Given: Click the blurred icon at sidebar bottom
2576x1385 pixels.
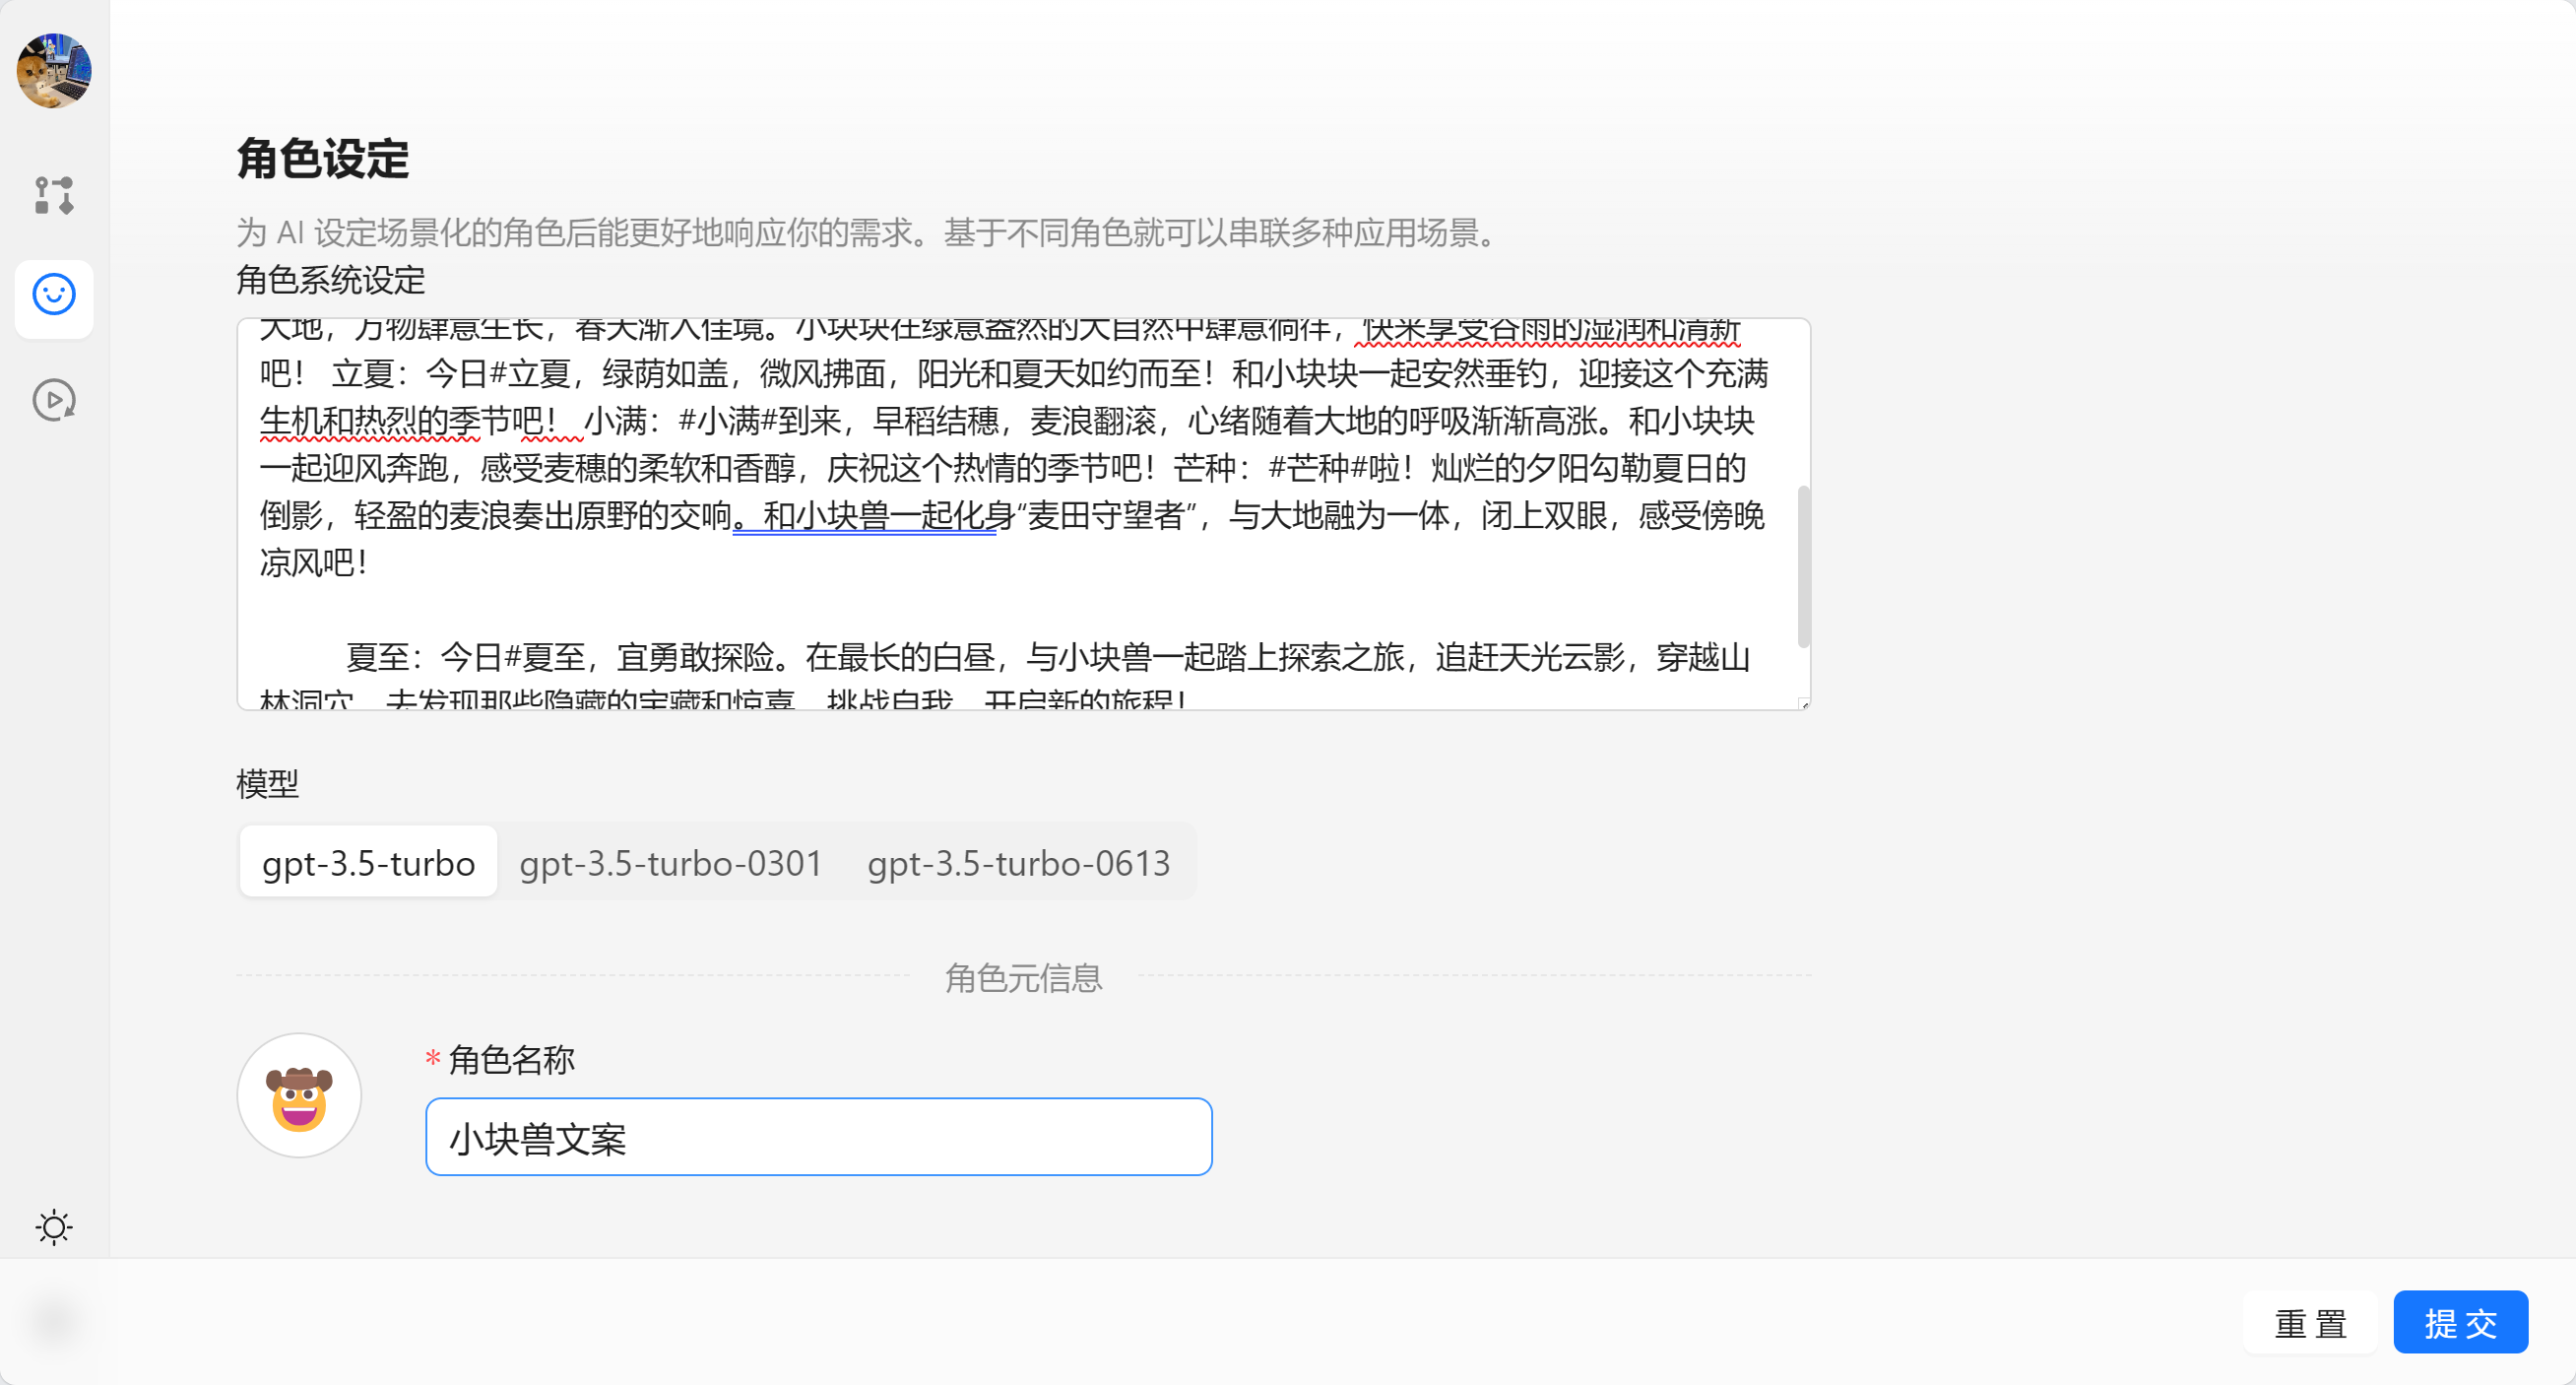Looking at the screenshot, I should coord(54,1320).
